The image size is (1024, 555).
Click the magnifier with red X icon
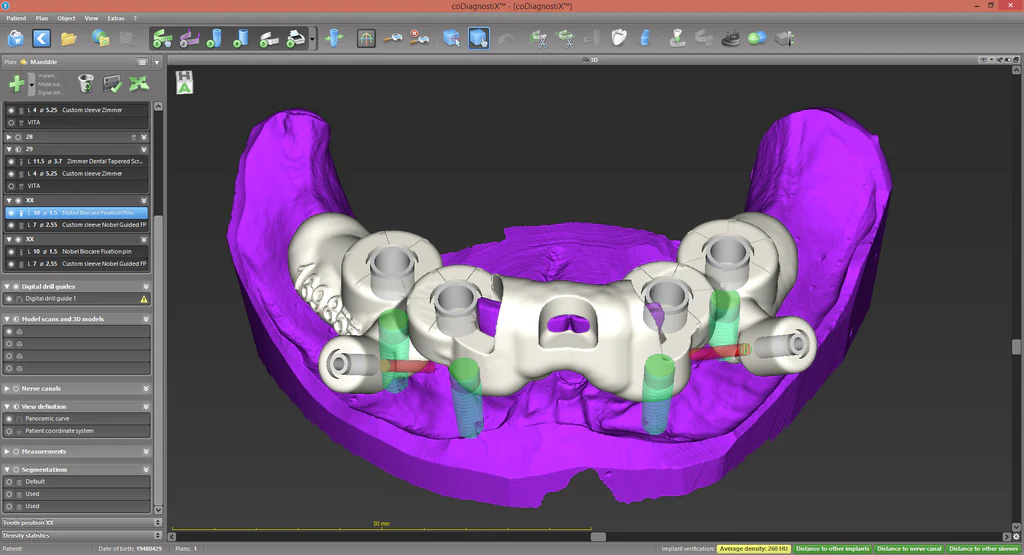(419, 39)
